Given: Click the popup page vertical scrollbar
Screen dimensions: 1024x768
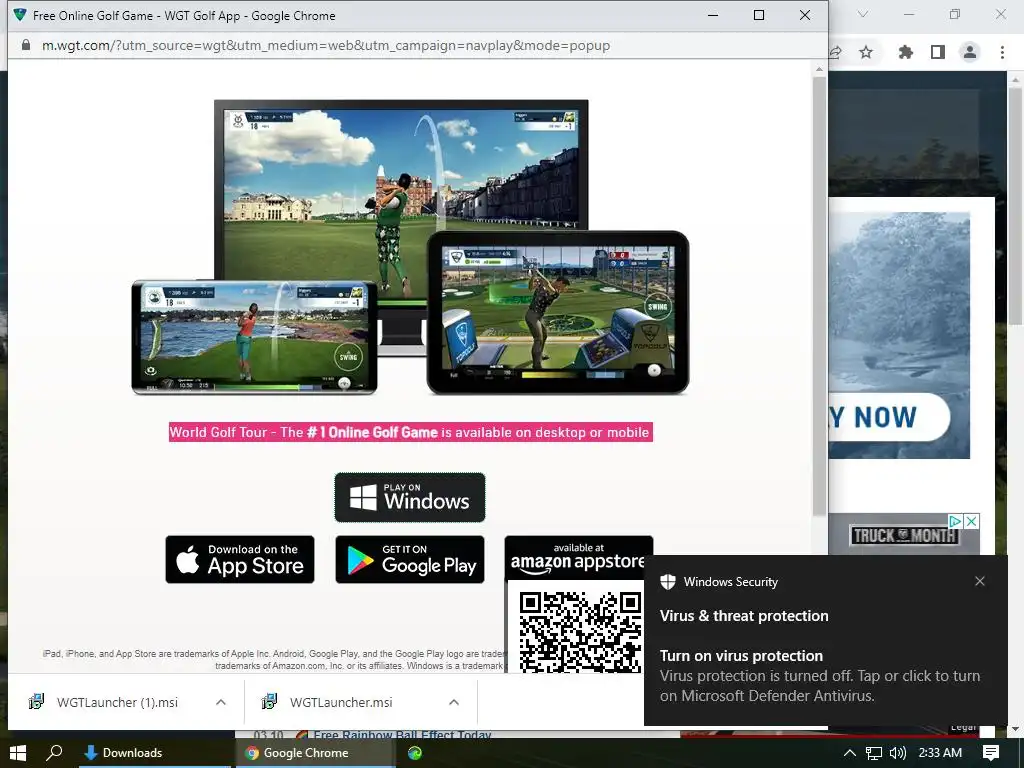Looking at the screenshot, I should click(819, 297).
